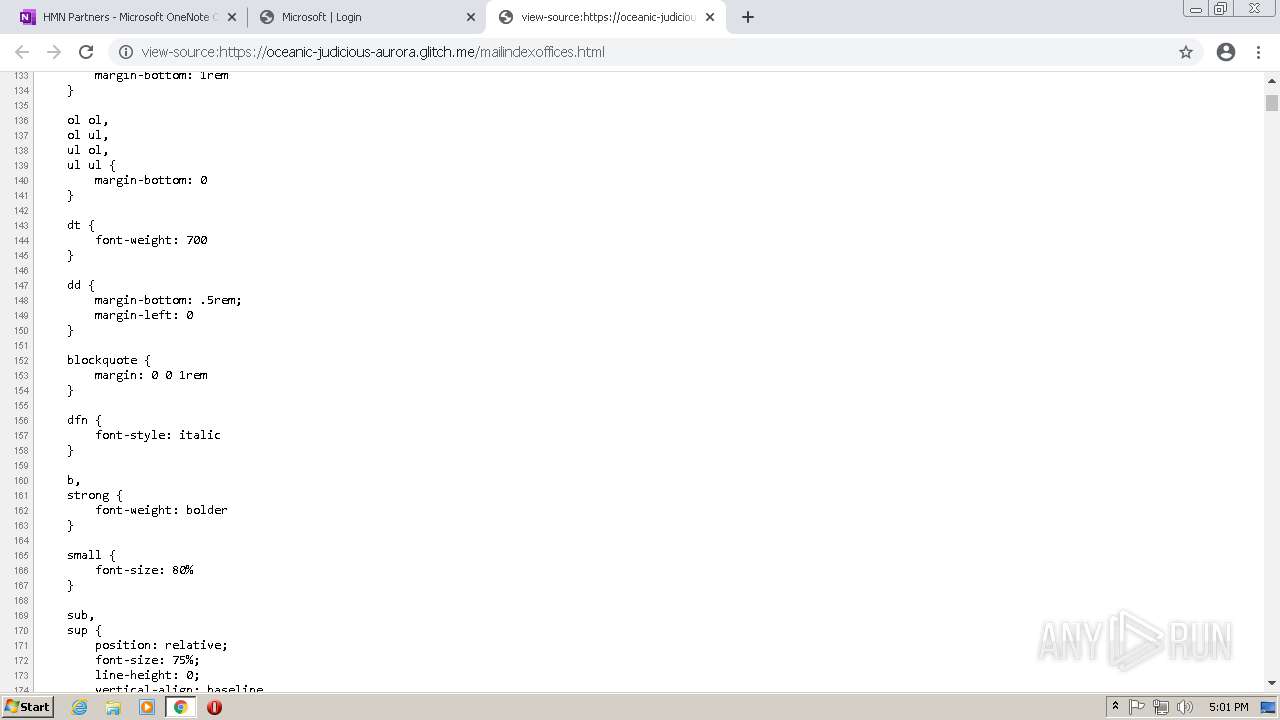The height and width of the screenshot is (720, 1280).
Task: Click 'font-weight: 700' line
Action: 151,240
